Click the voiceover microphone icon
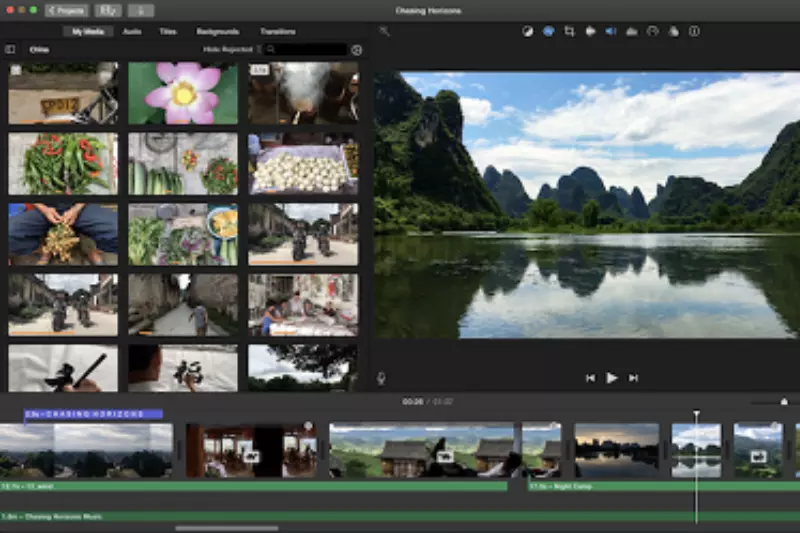800x533 pixels. click(381, 378)
